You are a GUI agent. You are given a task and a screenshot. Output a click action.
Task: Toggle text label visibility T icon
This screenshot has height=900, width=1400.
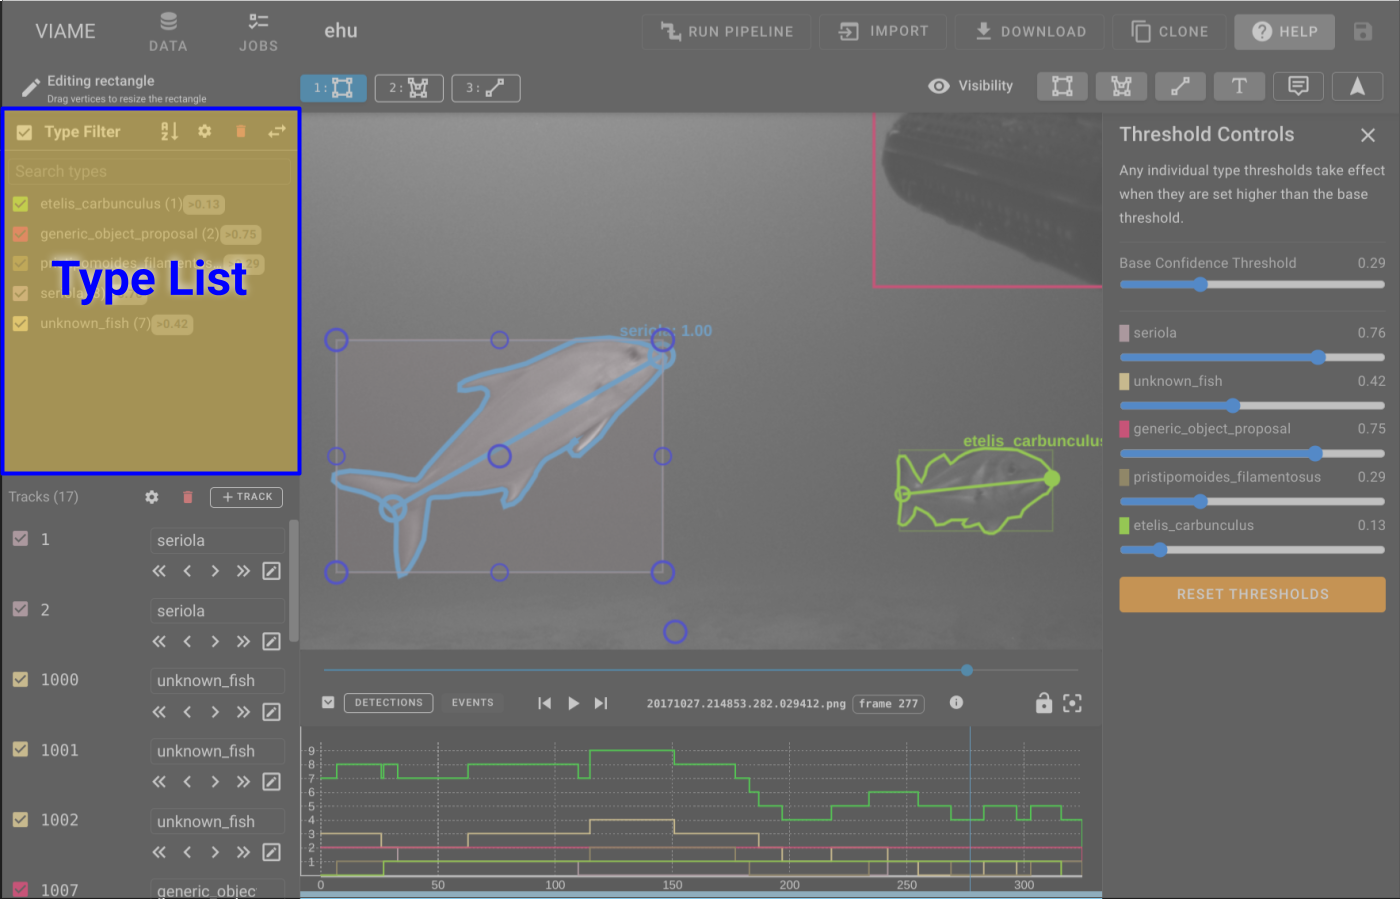(1239, 86)
